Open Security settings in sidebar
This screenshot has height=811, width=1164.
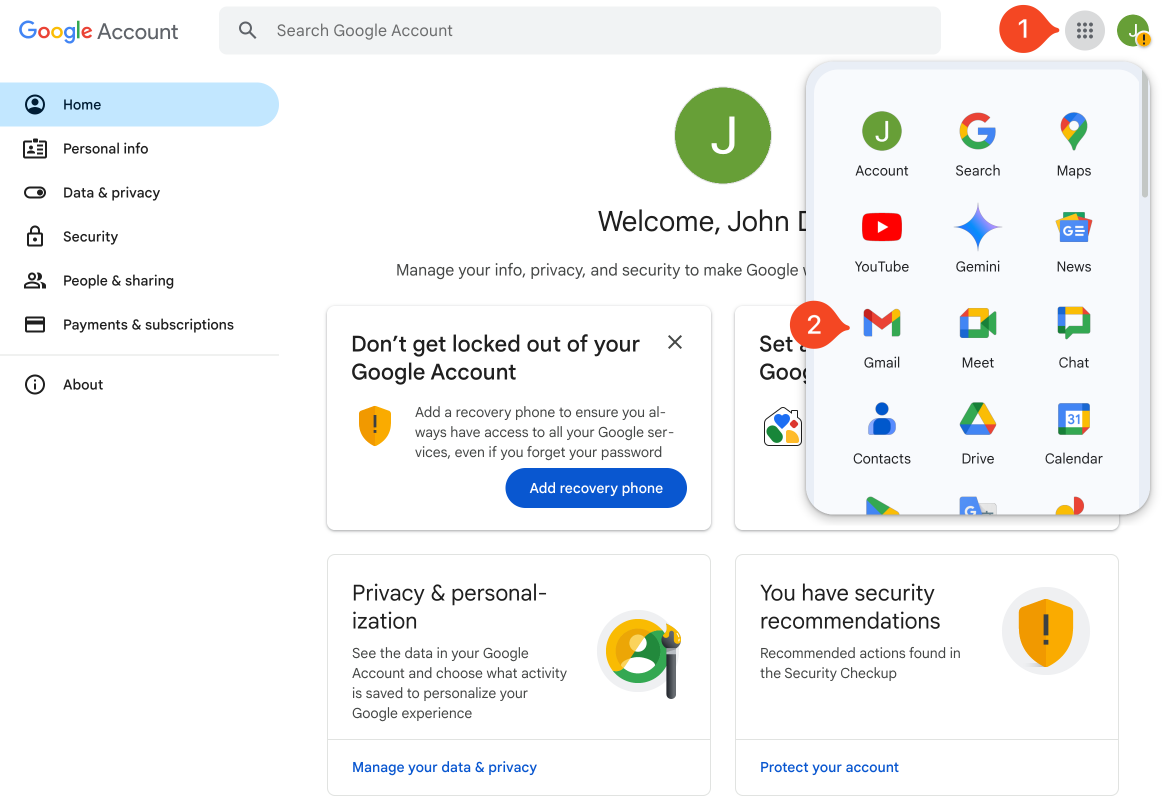(x=90, y=237)
